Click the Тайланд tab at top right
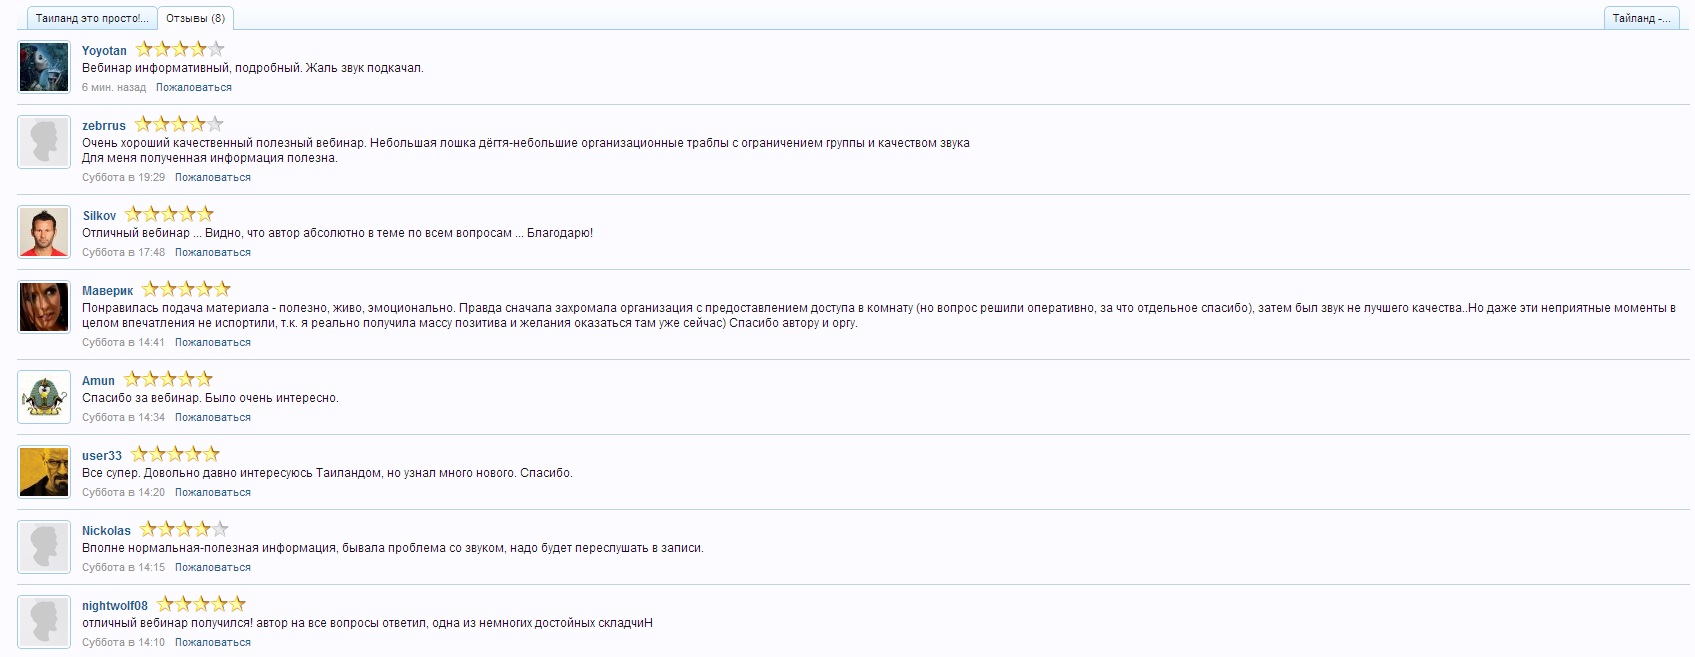This screenshot has width=1695, height=657. (x=1641, y=18)
